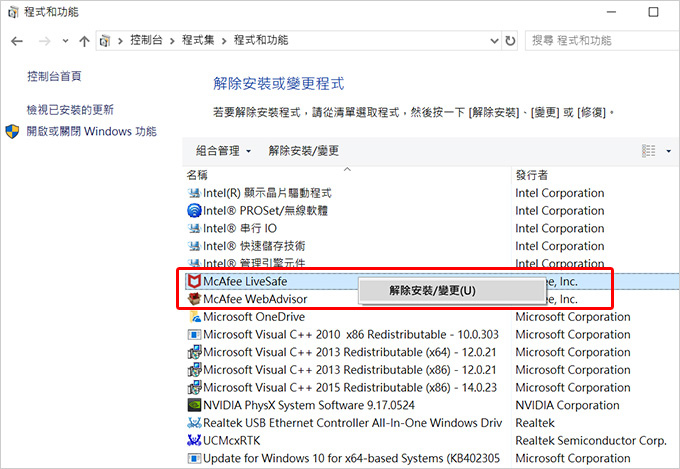Click Realtek Semiconductor Corp. publisher cell

point(591,441)
